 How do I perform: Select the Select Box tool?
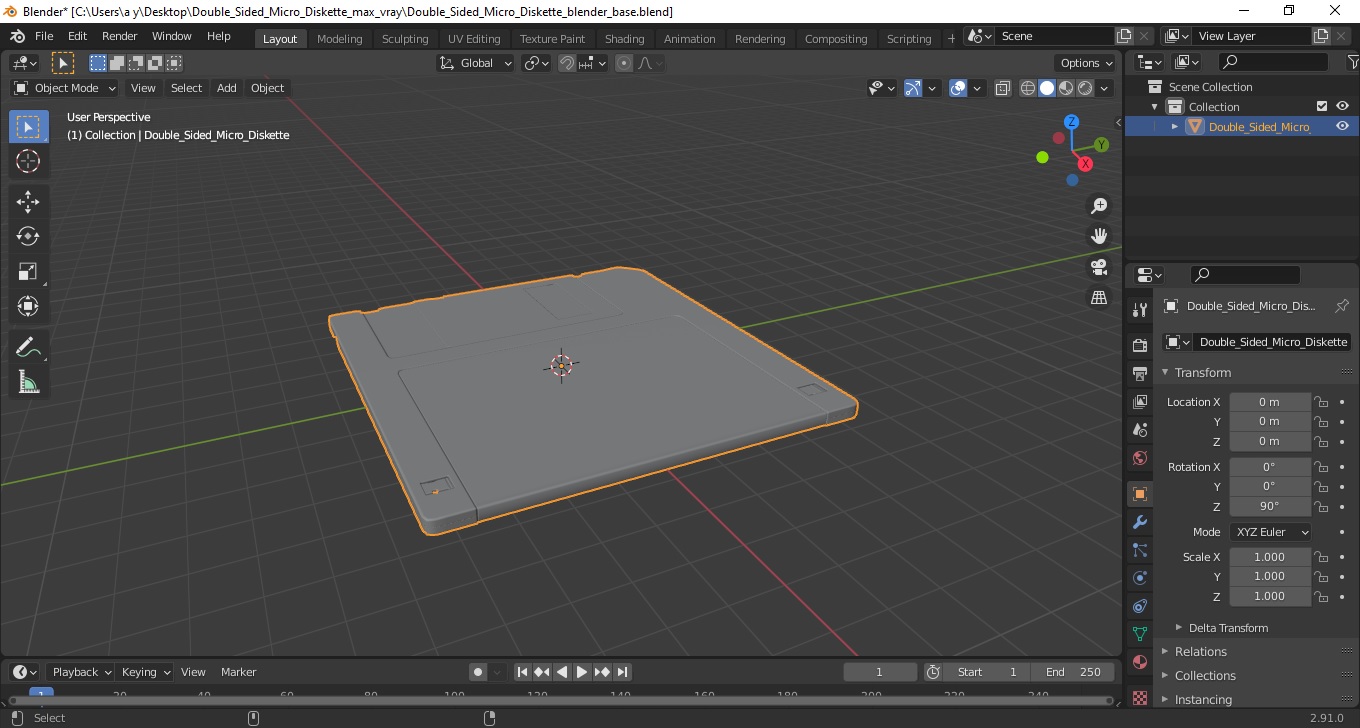click(28, 127)
